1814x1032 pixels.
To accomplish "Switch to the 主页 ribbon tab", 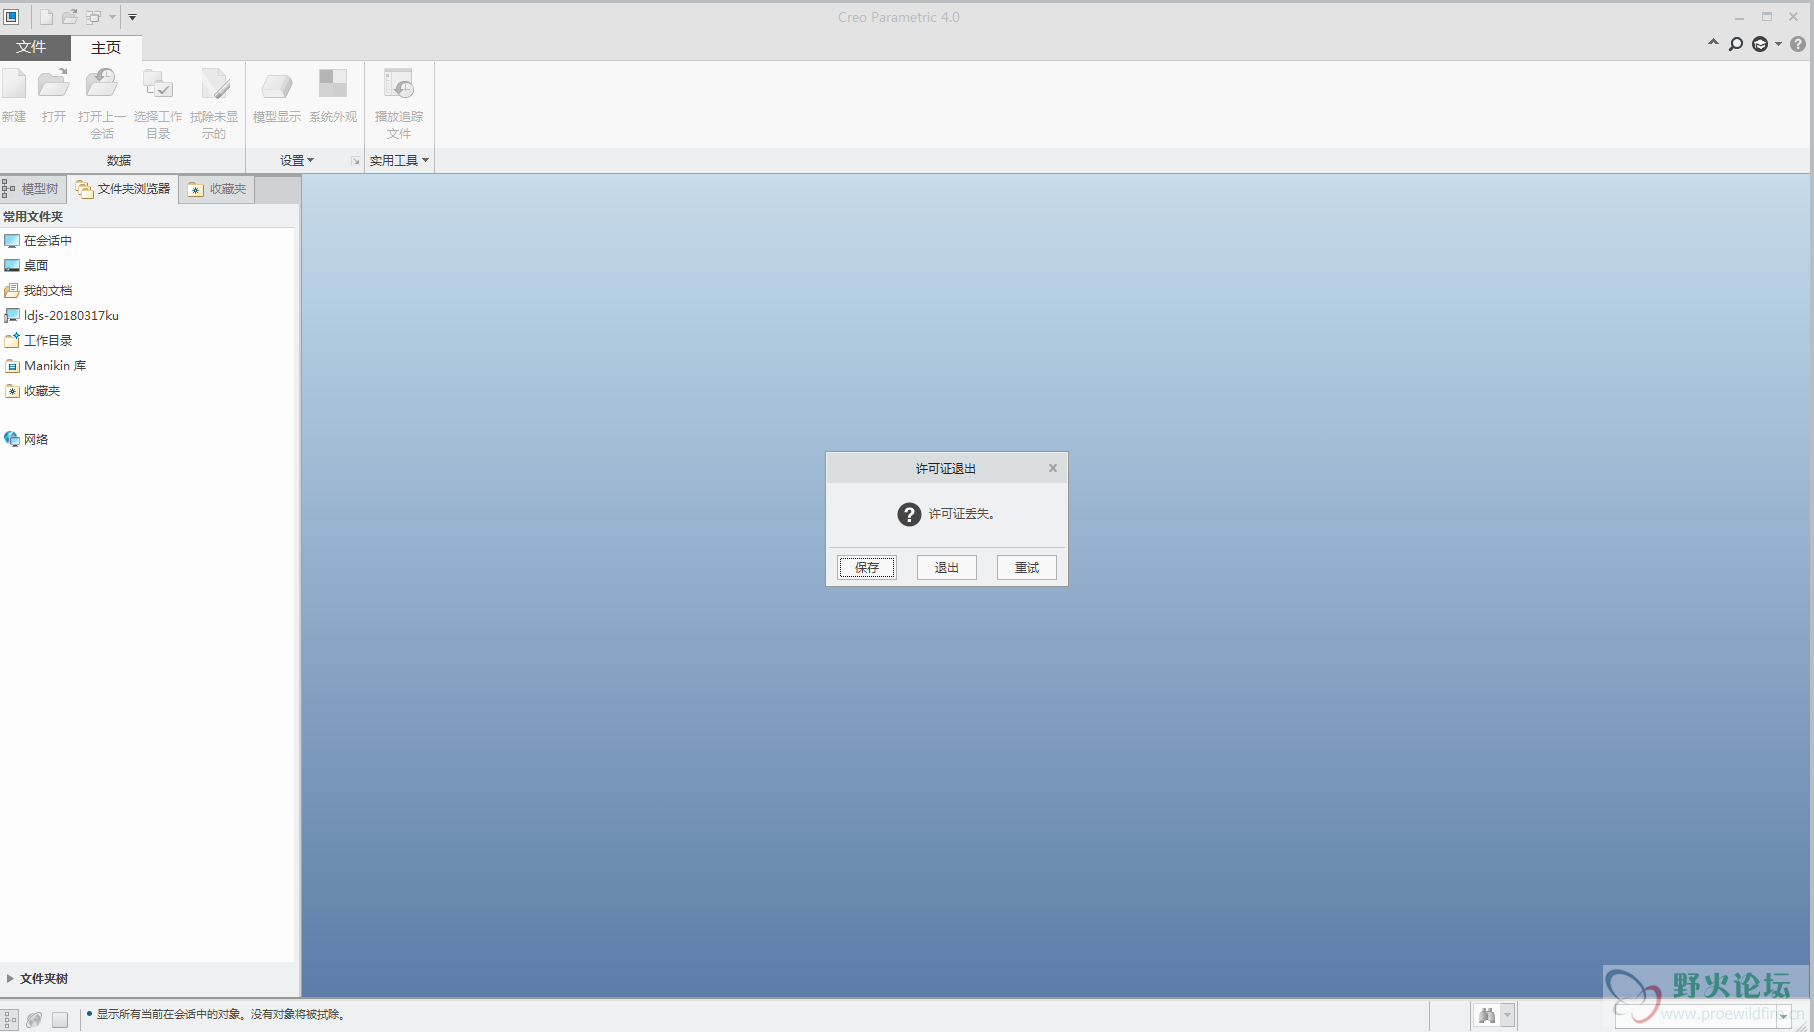I will tap(106, 47).
